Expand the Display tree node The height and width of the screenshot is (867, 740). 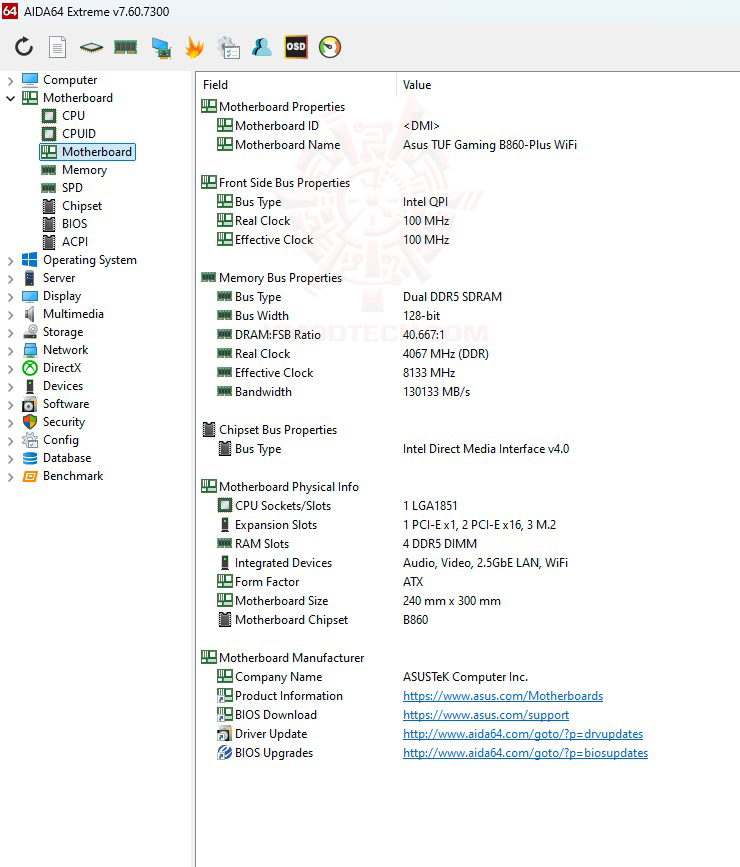point(10,297)
